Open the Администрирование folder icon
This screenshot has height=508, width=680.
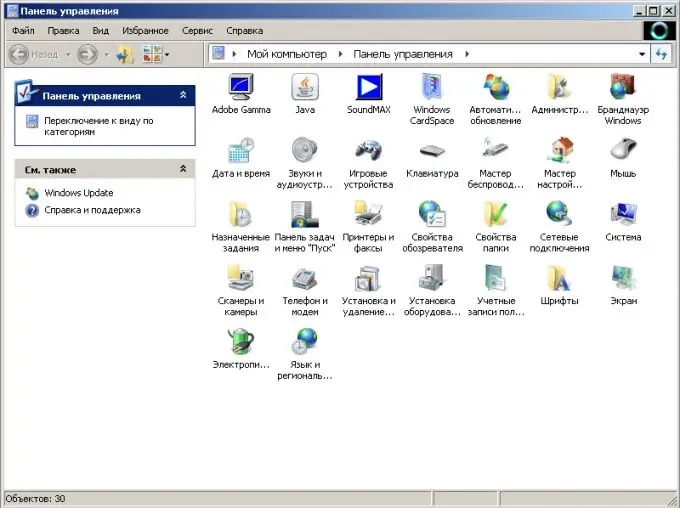[559, 94]
